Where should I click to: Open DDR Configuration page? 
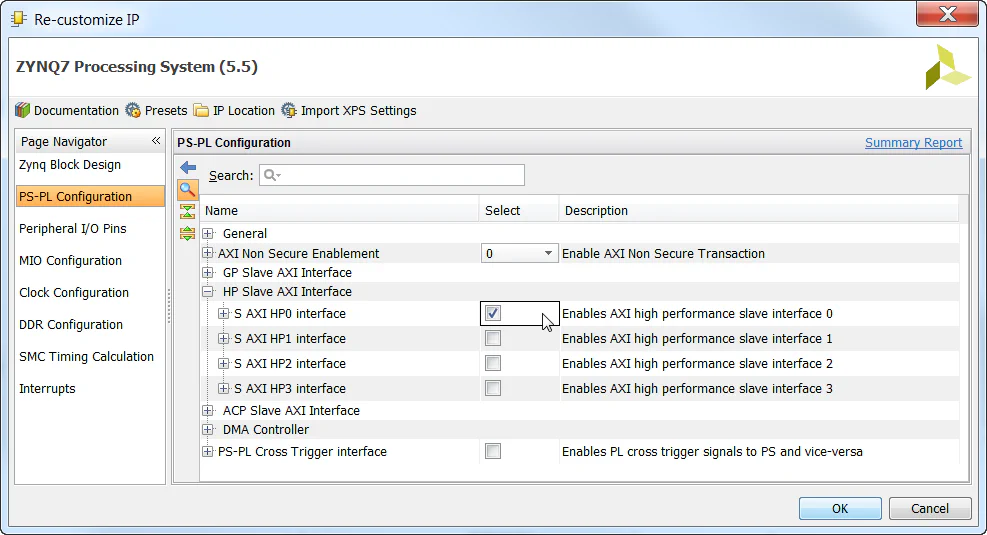click(x=70, y=325)
